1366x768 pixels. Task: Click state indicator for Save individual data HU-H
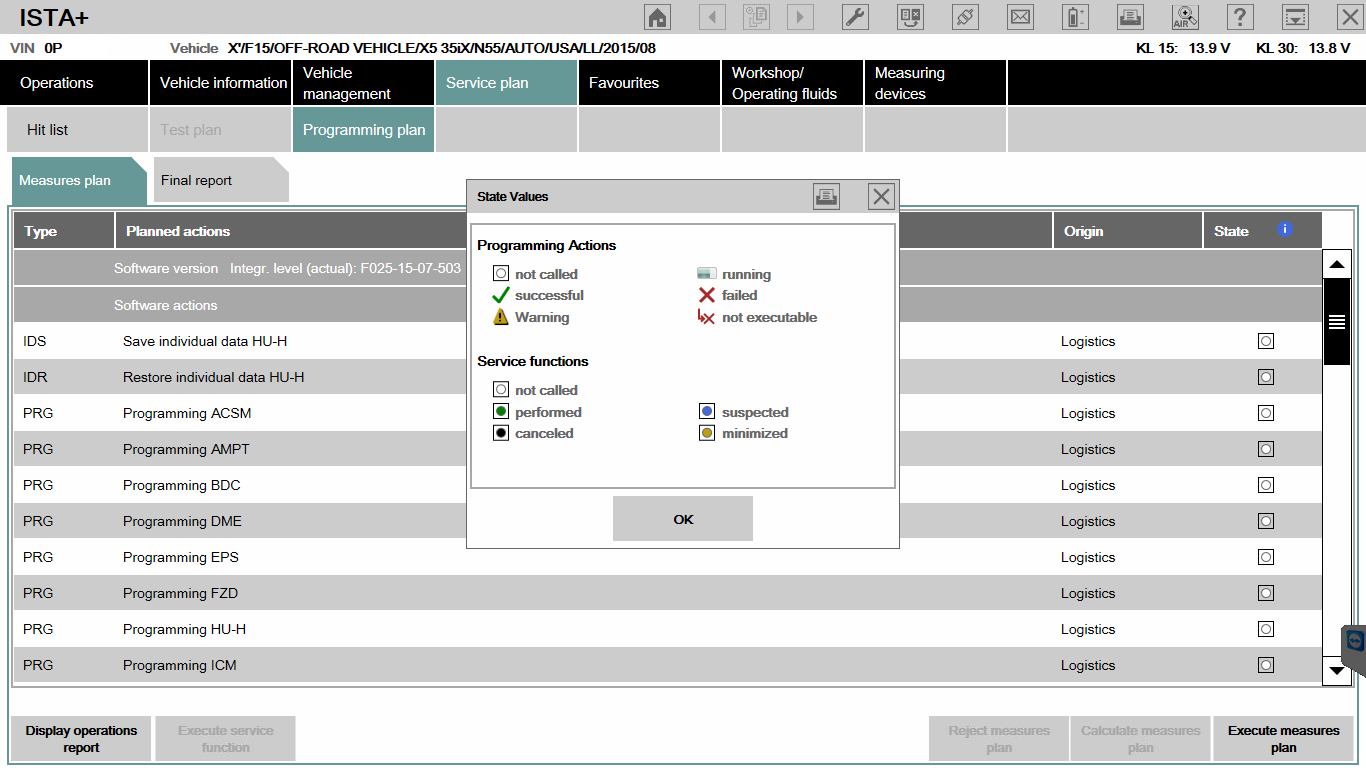pyautogui.click(x=1266, y=341)
